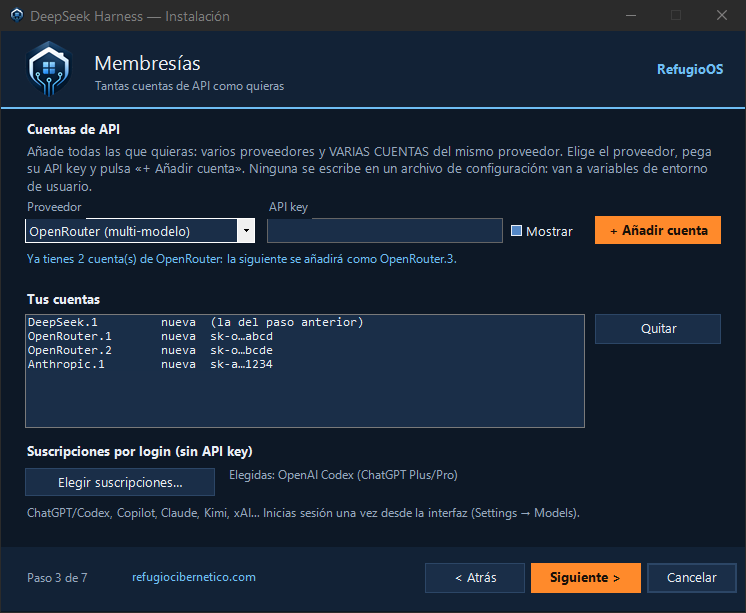Close the installer window
746x613 pixels.
point(722,16)
